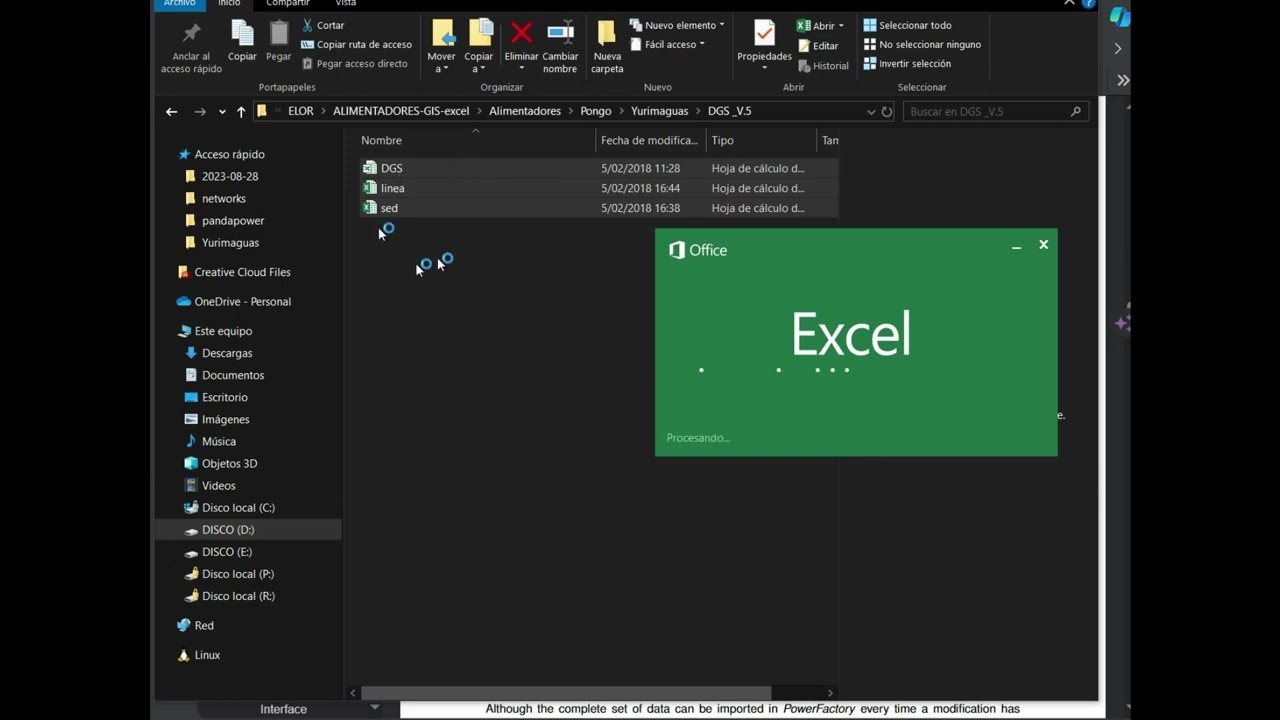
Task: Refresh the DGS_V.5 folder
Action: [x=887, y=112]
